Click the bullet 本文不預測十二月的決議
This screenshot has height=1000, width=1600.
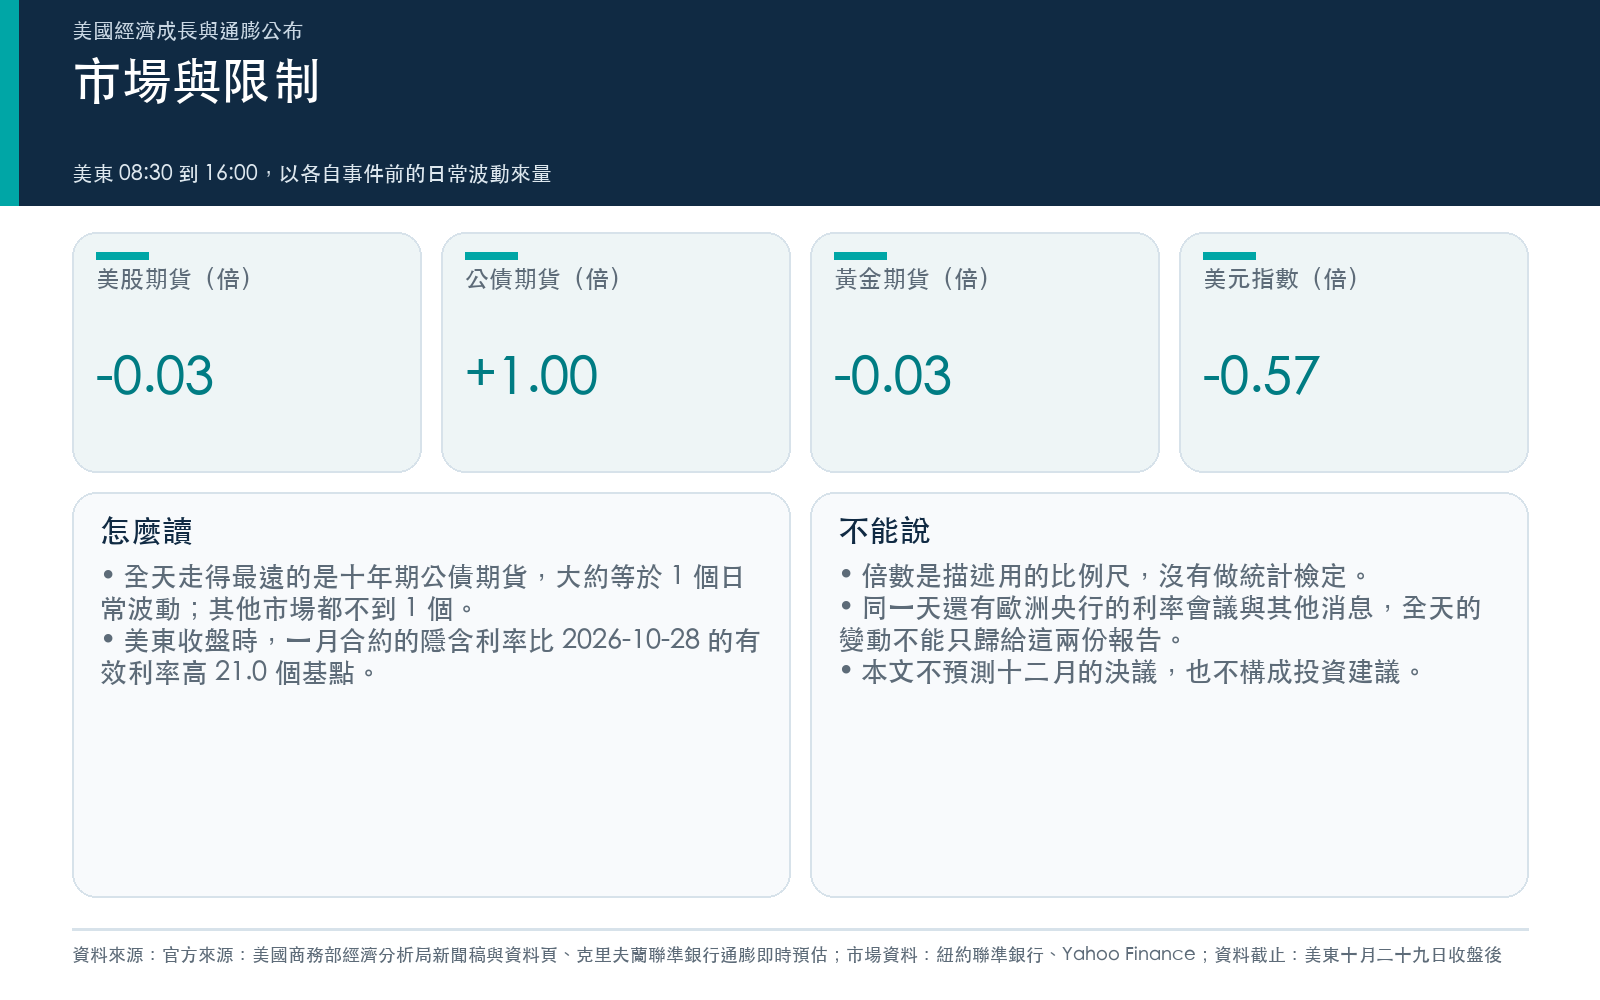pyautogui.click(x=1131, y=672)
